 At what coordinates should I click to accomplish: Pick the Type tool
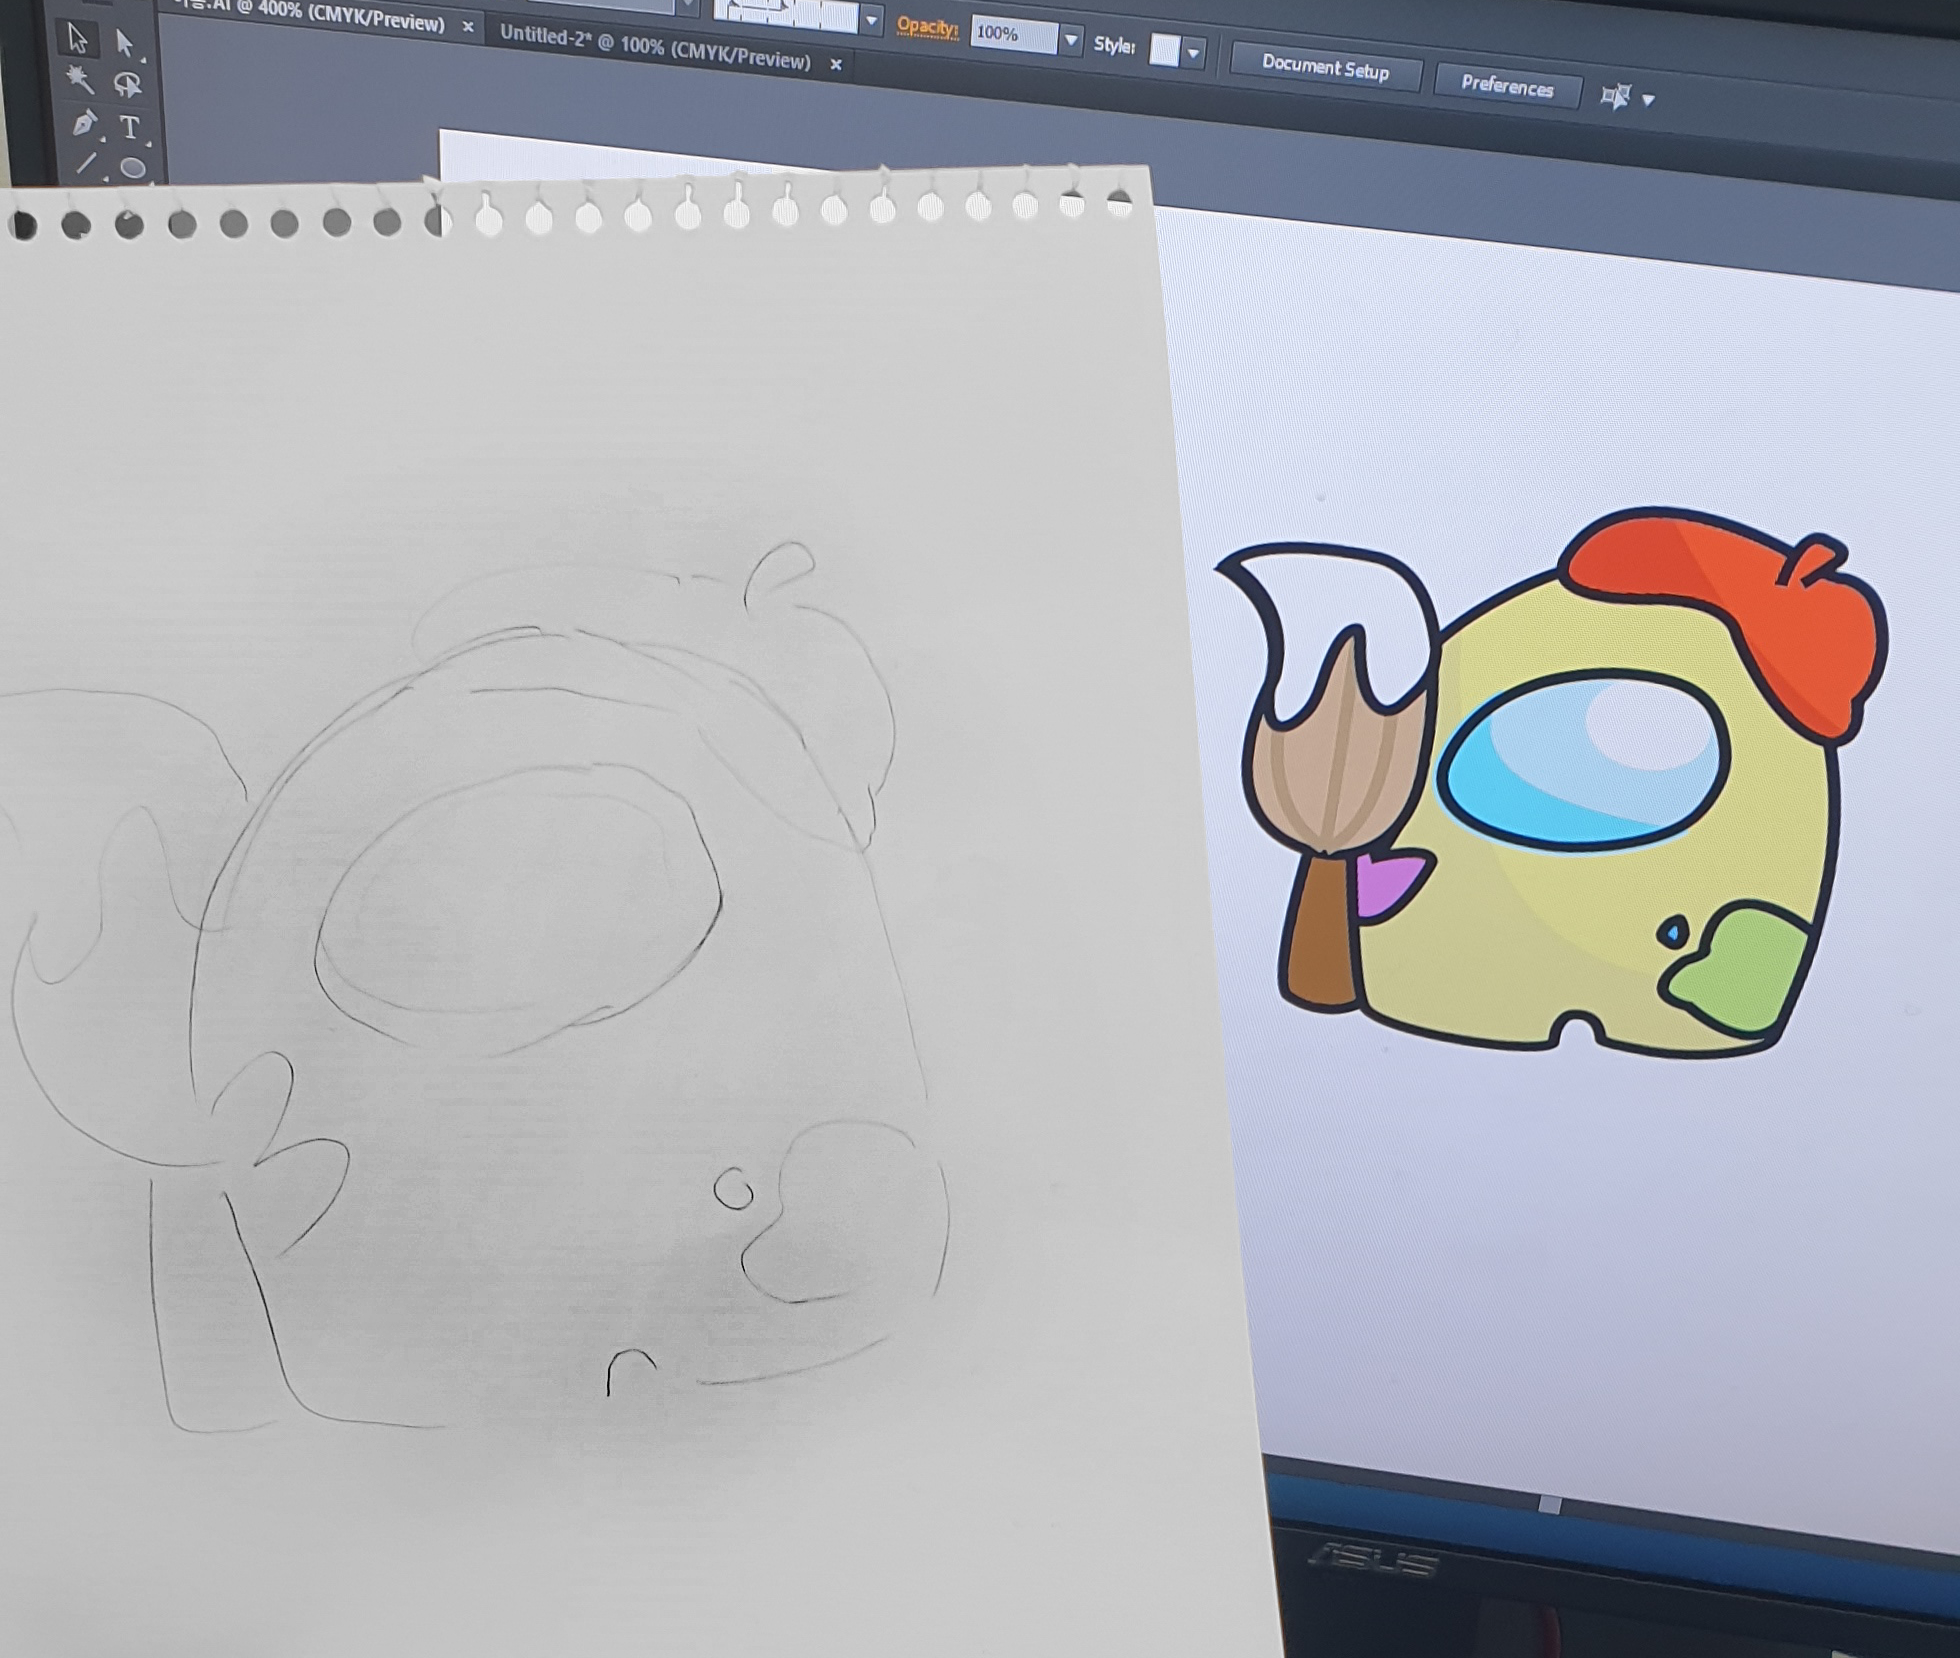(129, 128)
